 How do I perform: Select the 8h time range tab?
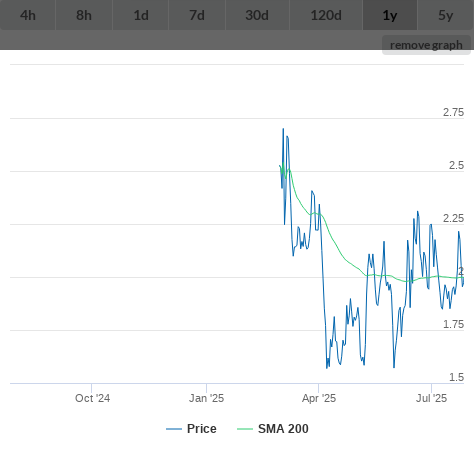pyautogui.click(x=84, y=15)
